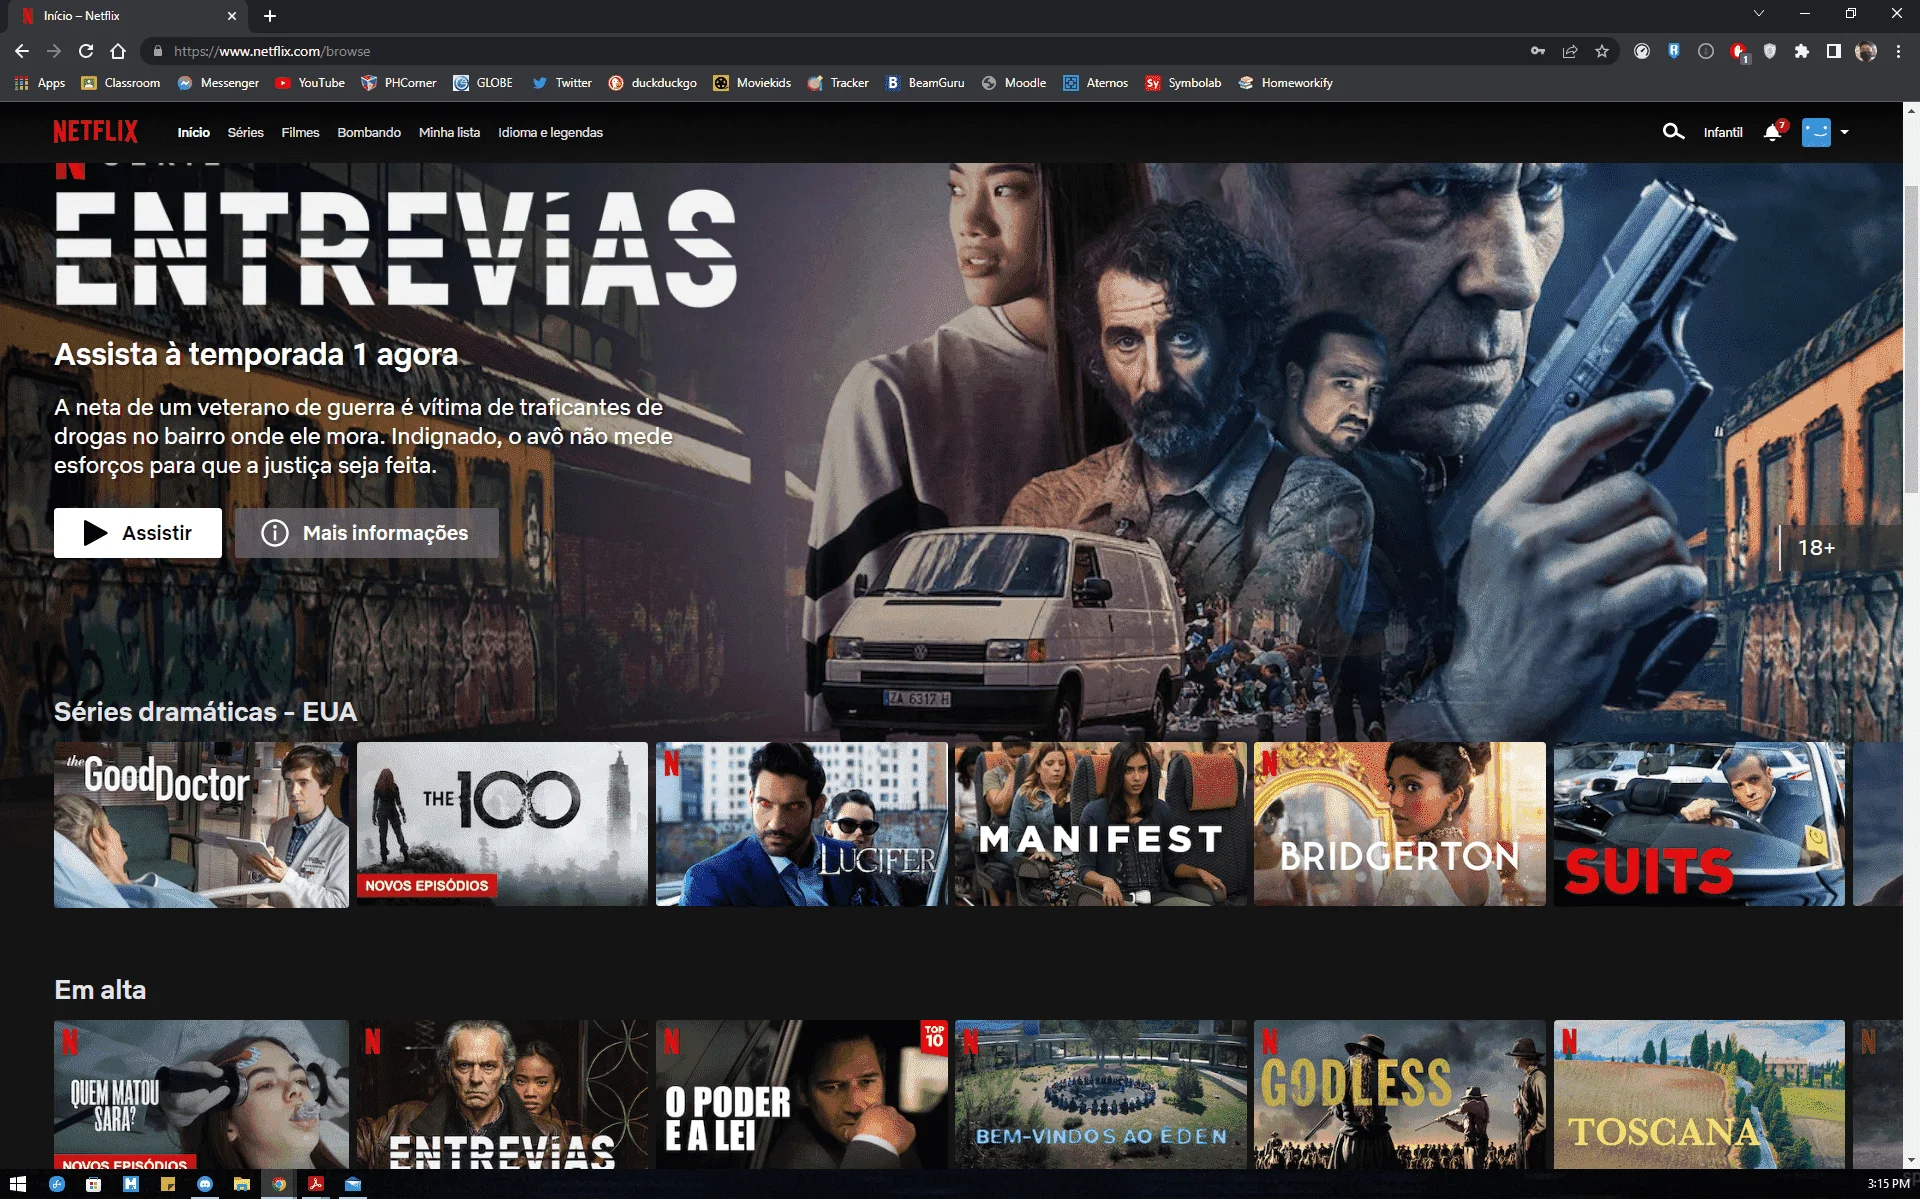The height and width of the screenshot is (1199, 1920).
Task: Switch to the Infantil profile link
Action: [x=1723, y=132]
